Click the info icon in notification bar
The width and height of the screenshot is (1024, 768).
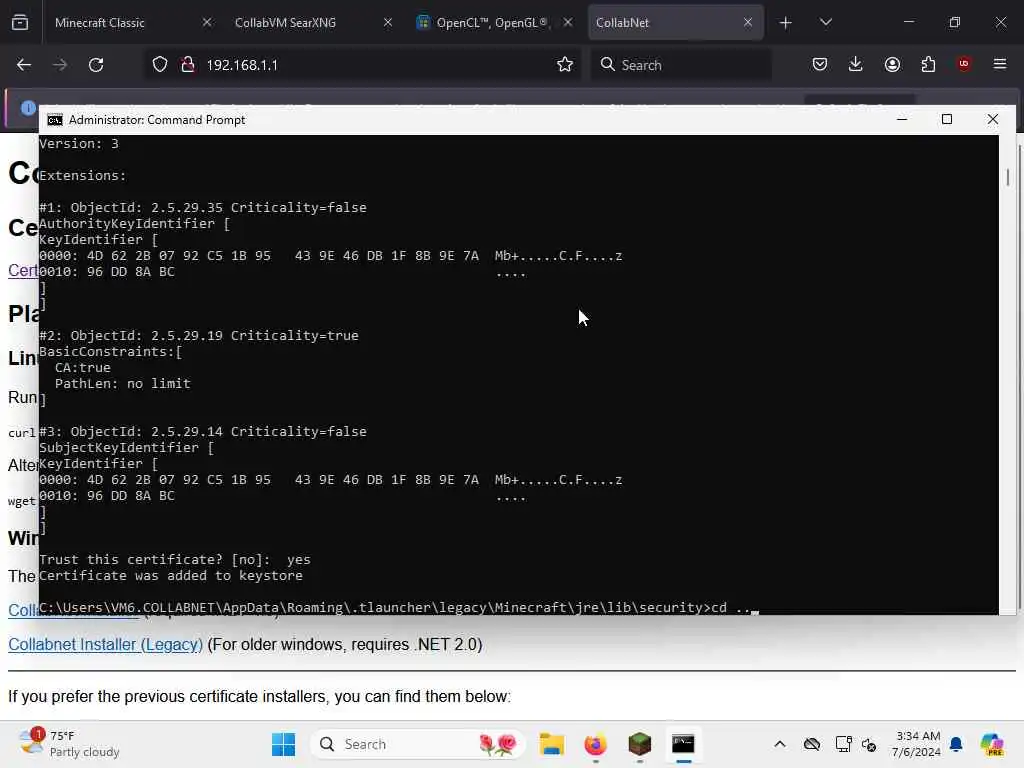[28, 108]
